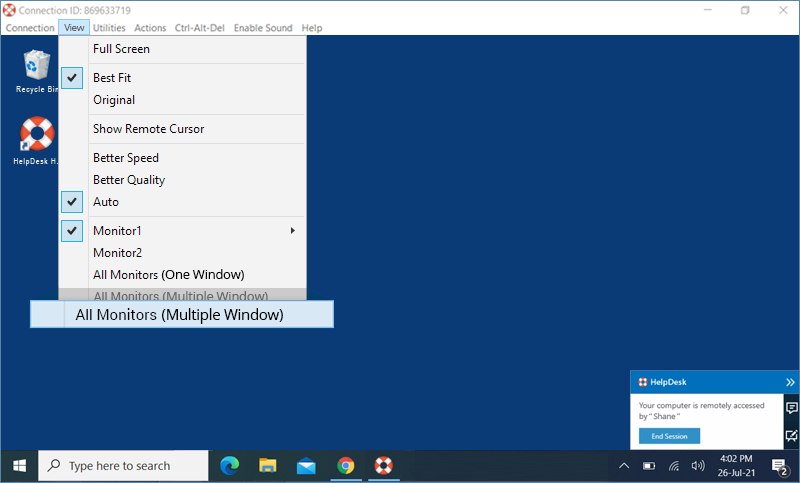
Task: Show hidden system tray icons
Action: click(x=623, y=465)
